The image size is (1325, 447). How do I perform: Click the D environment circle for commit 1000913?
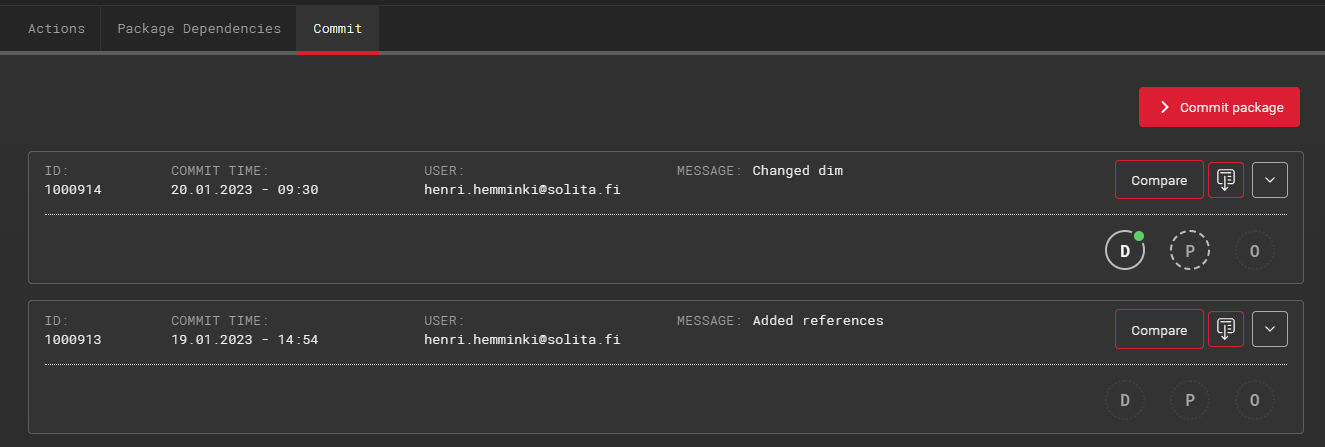pos(1125,400)
